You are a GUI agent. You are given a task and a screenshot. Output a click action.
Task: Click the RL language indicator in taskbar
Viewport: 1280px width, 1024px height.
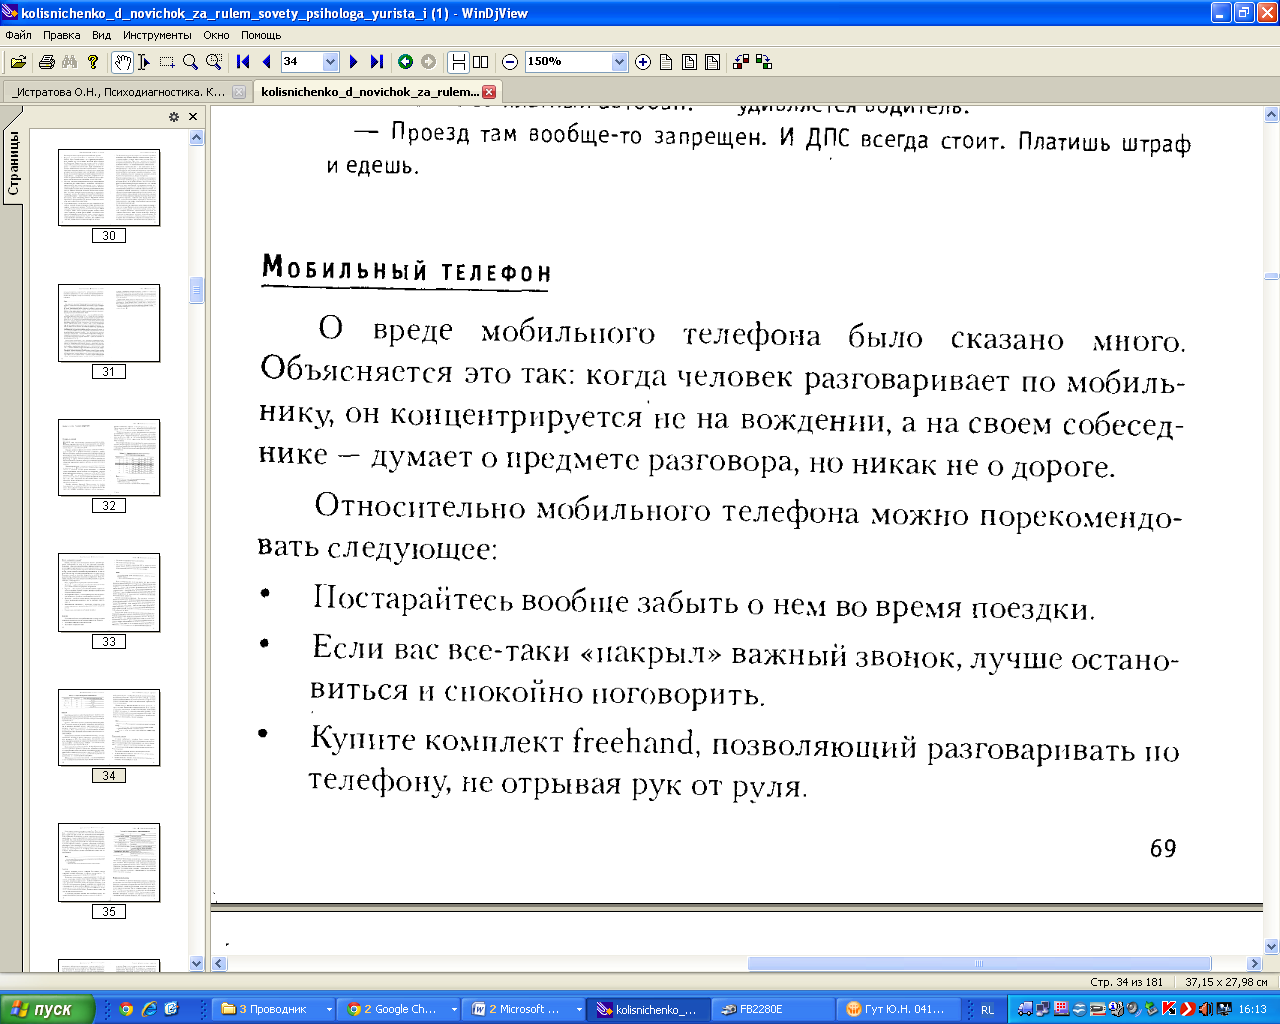(987, 1009)
